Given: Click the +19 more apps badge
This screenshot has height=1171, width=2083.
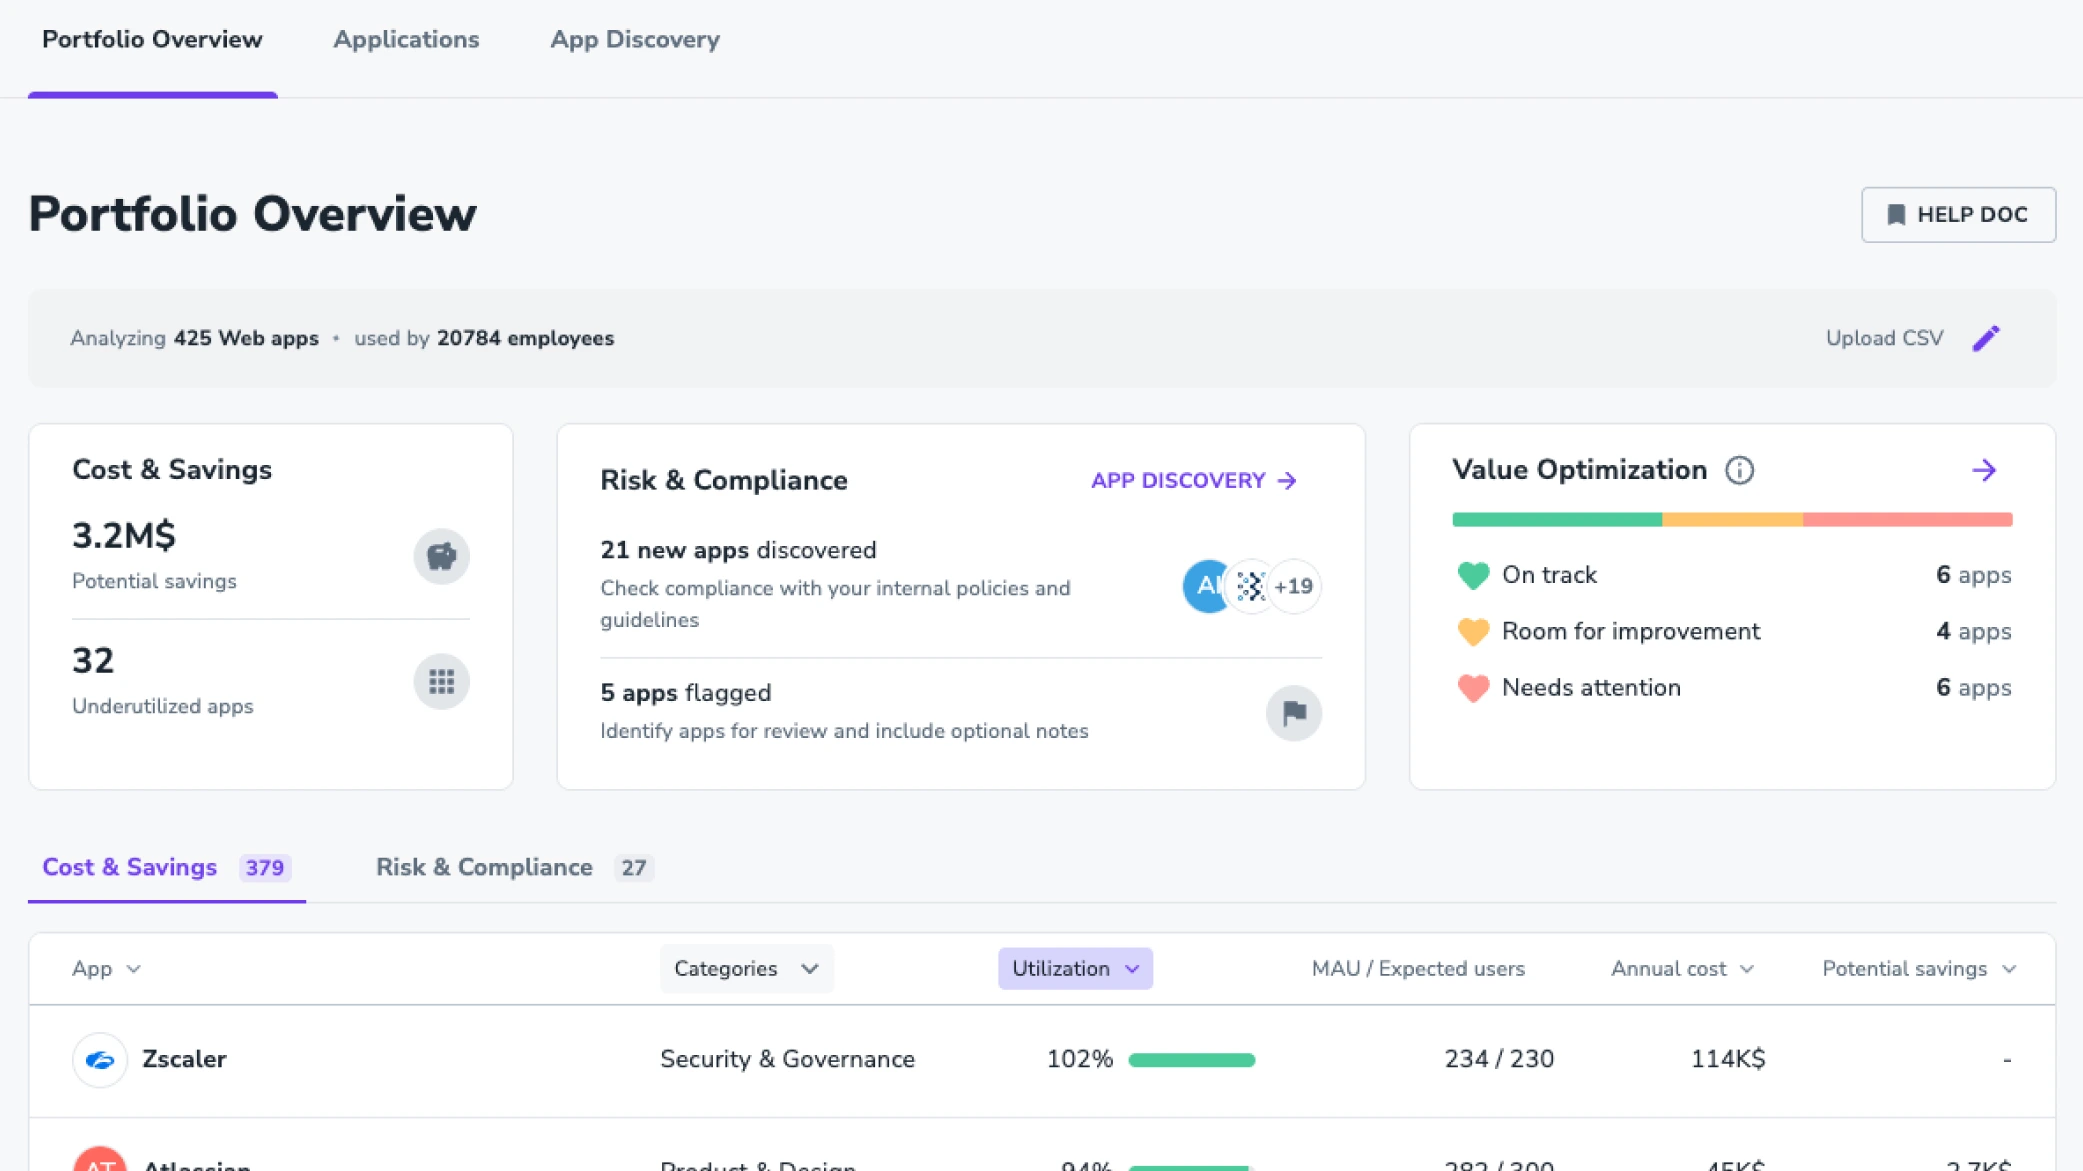Looking at the screenshot, I should (x=1294, y=586).
